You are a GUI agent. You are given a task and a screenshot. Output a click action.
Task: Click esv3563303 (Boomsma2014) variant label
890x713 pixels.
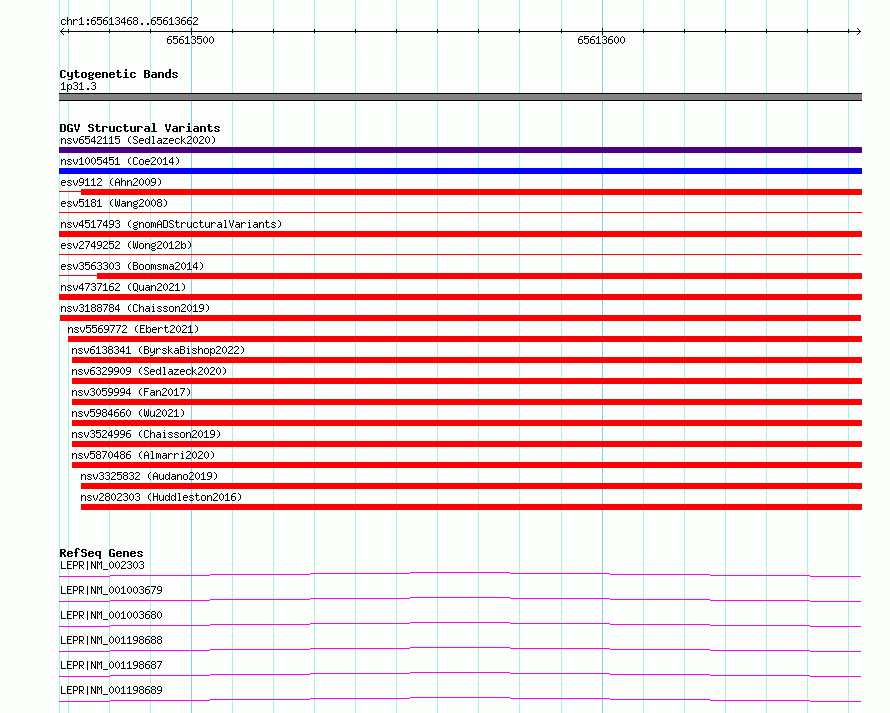(132, 266)
